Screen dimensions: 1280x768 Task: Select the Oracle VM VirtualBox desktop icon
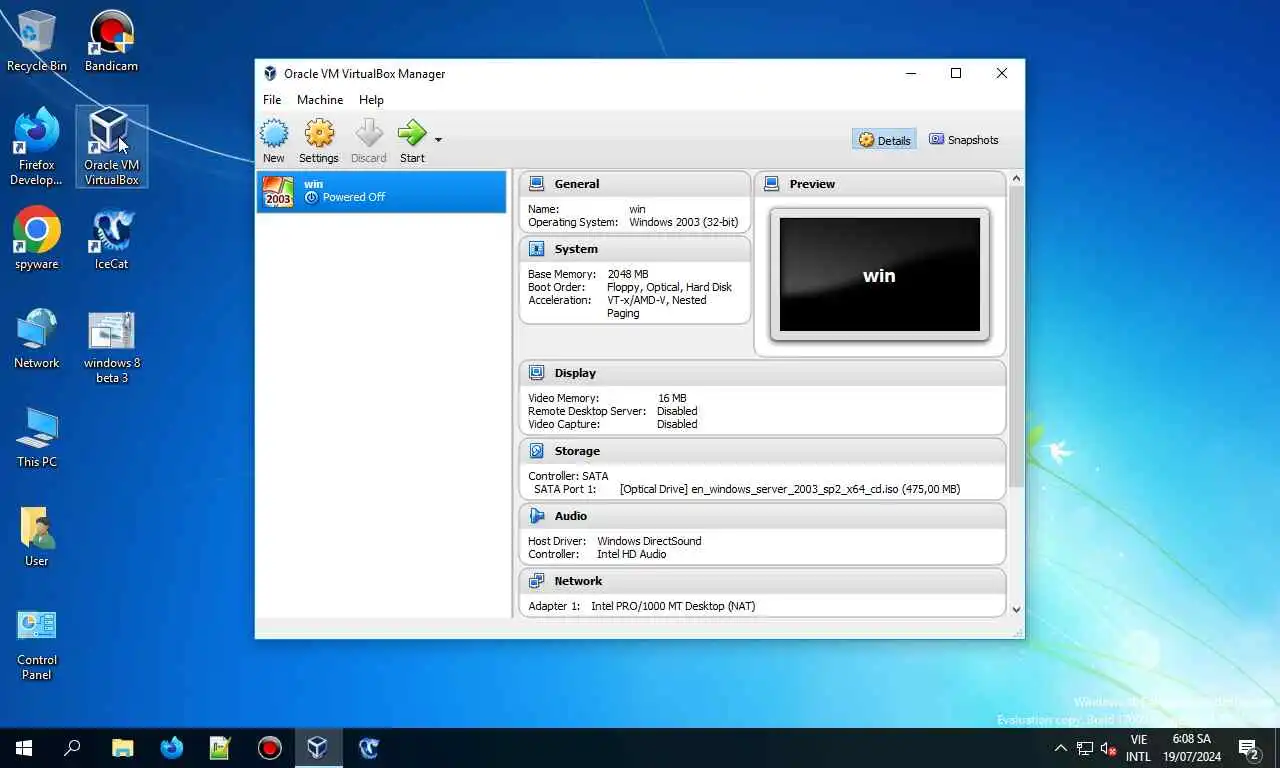111,147
